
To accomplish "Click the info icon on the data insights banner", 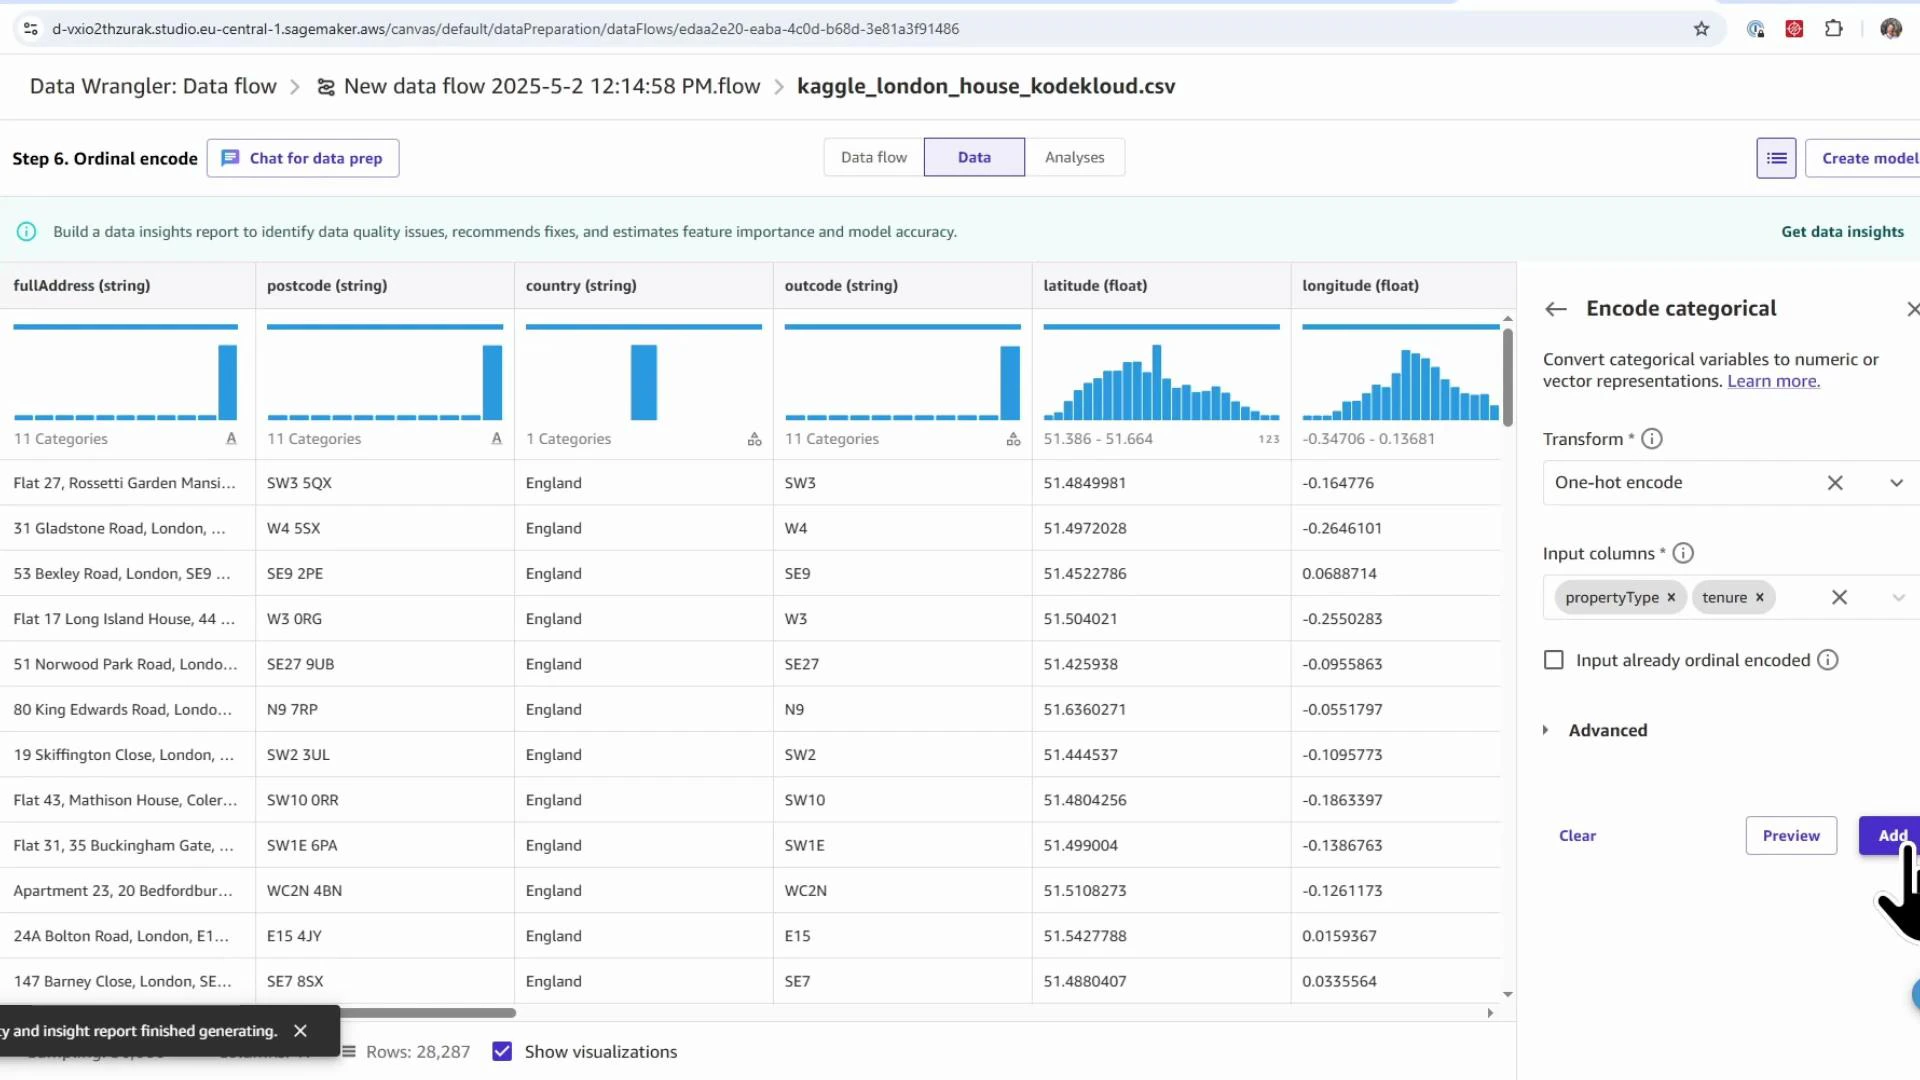I will 26,231.
